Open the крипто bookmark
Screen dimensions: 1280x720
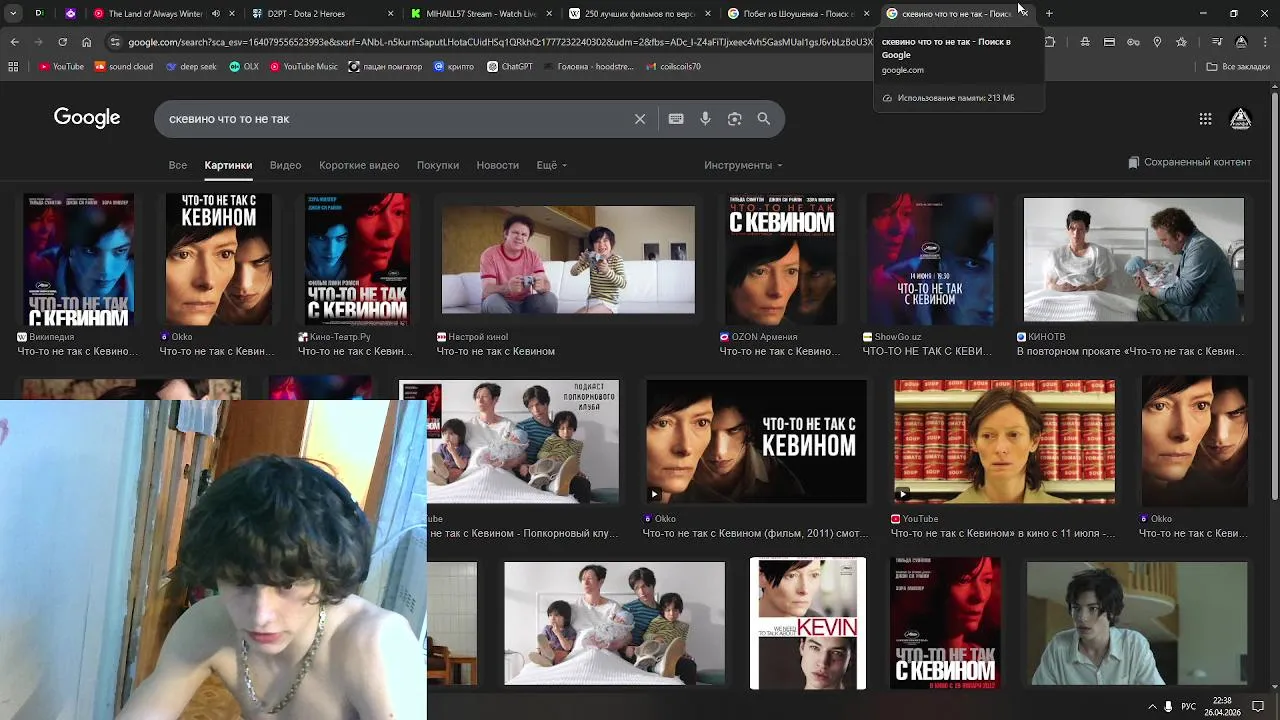pos(454,67)
